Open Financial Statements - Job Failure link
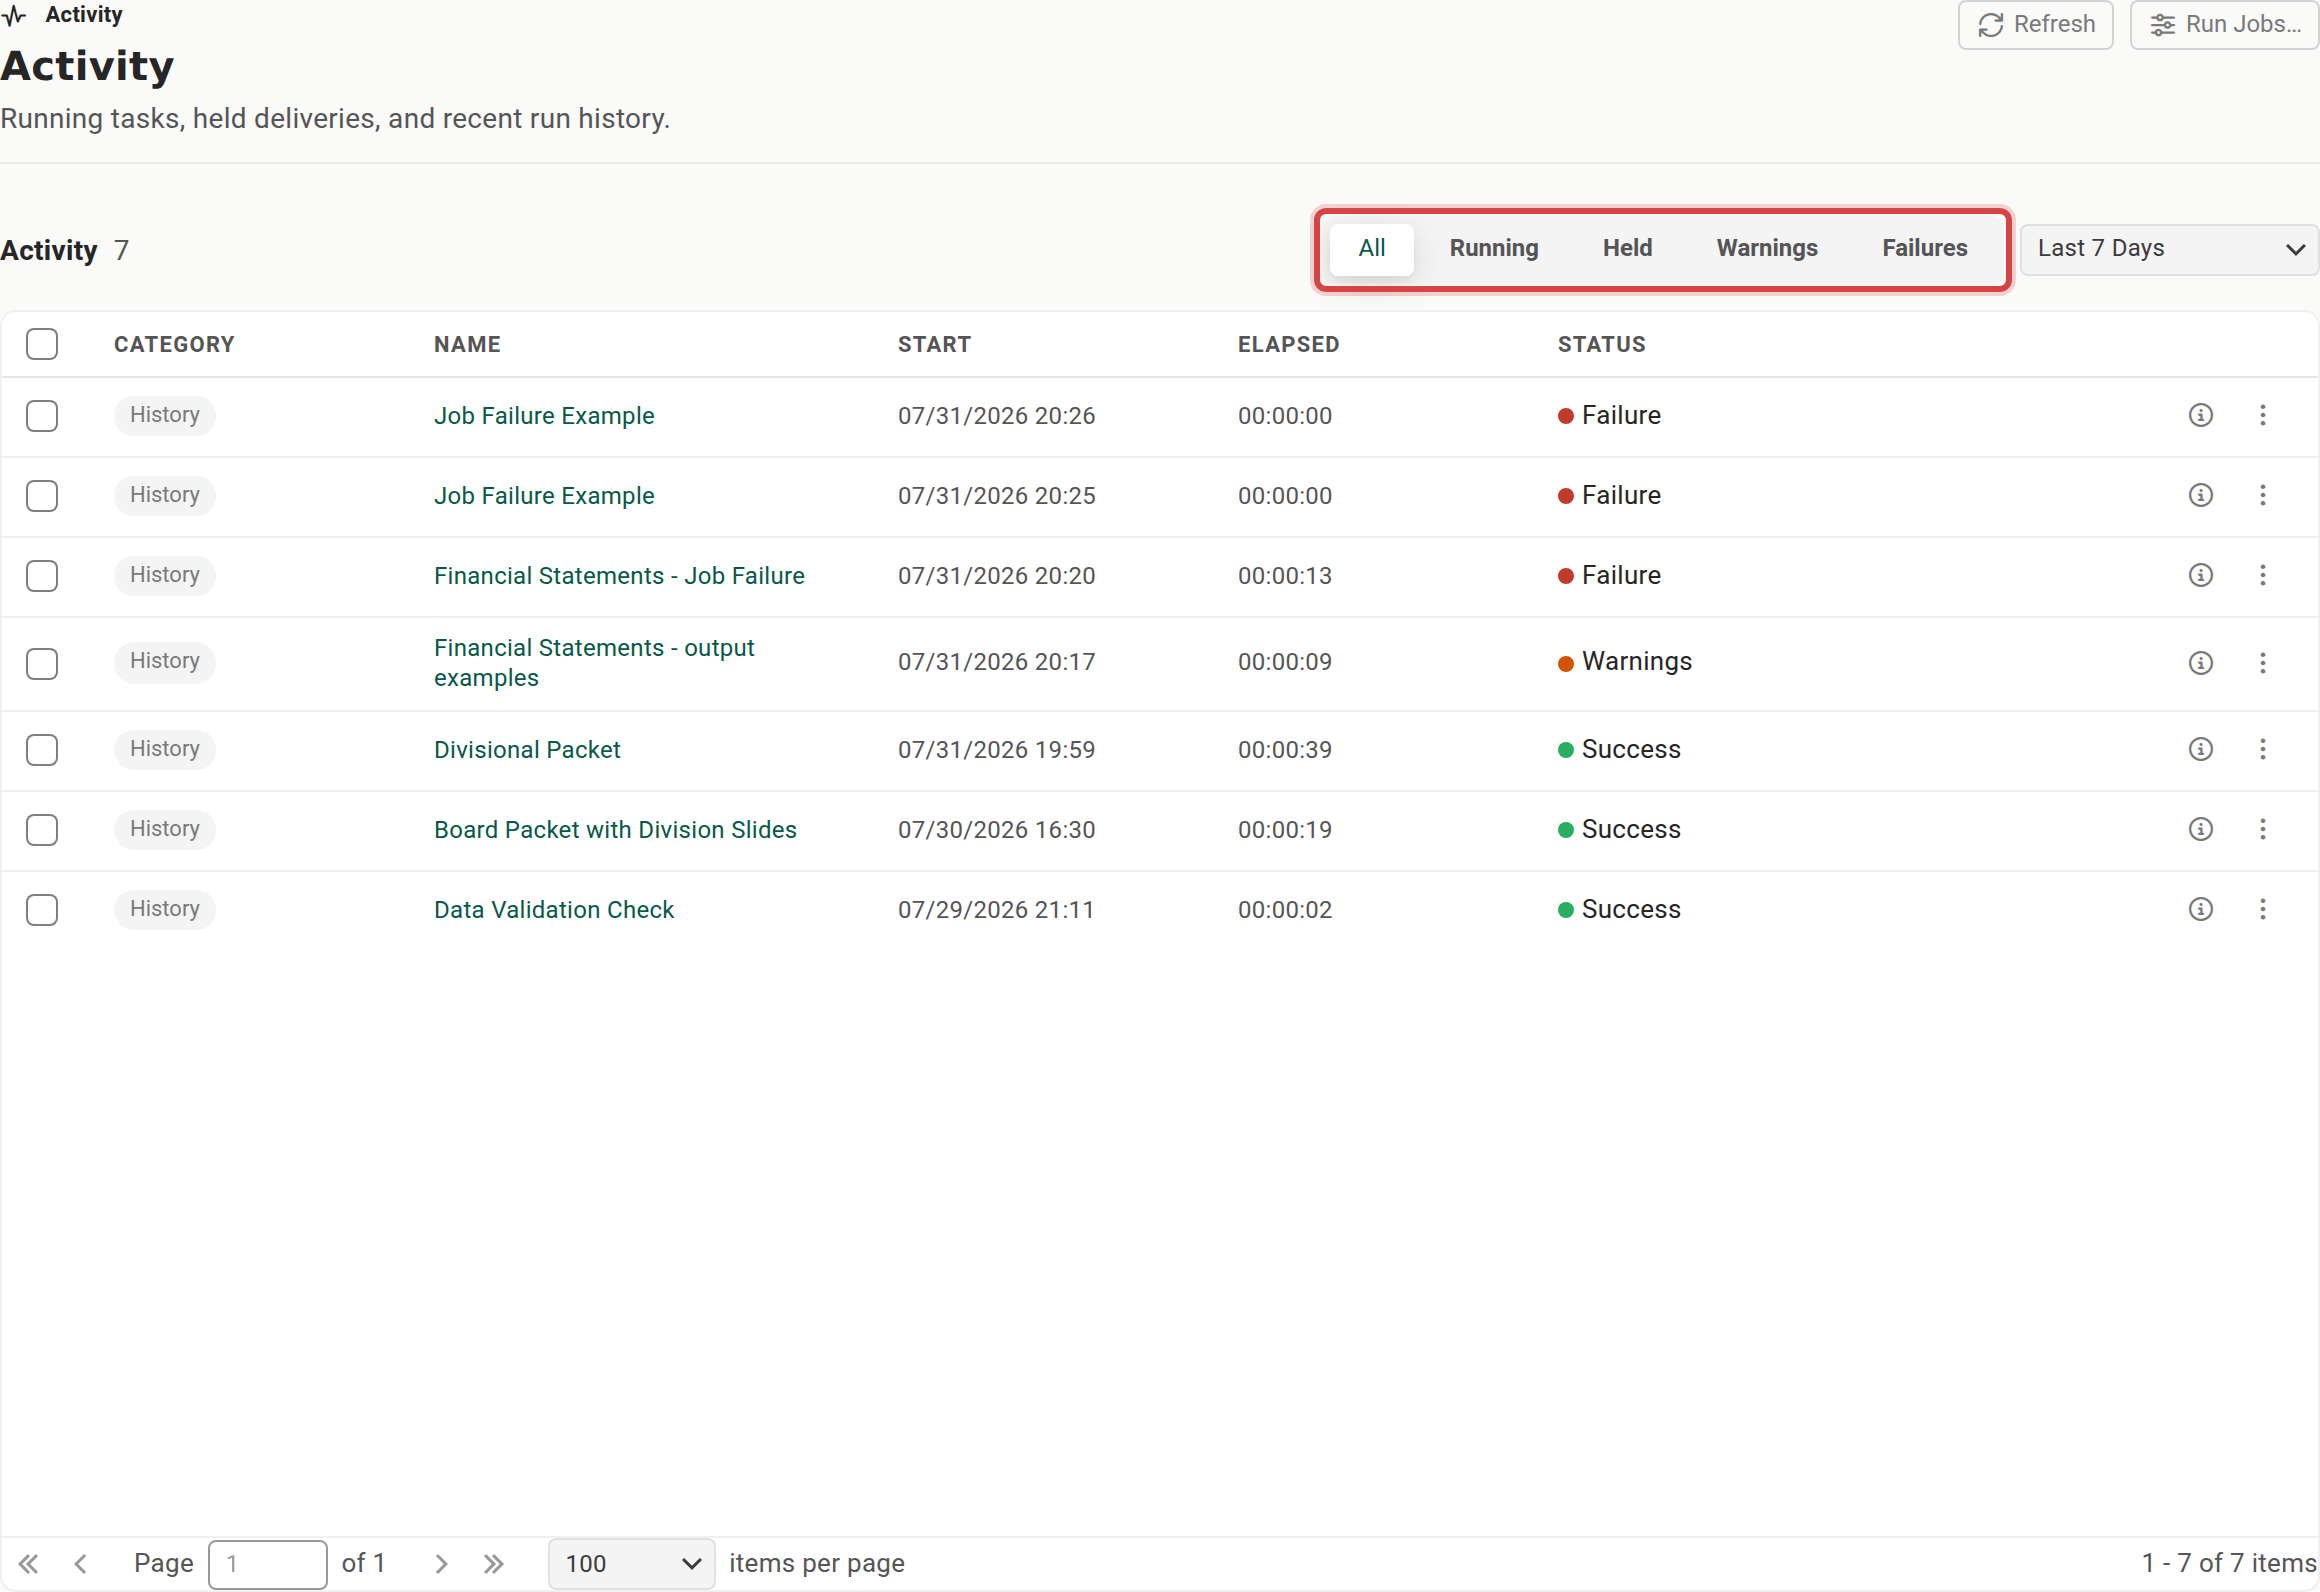This screenshot has width=2320, height=1592. 619,576
